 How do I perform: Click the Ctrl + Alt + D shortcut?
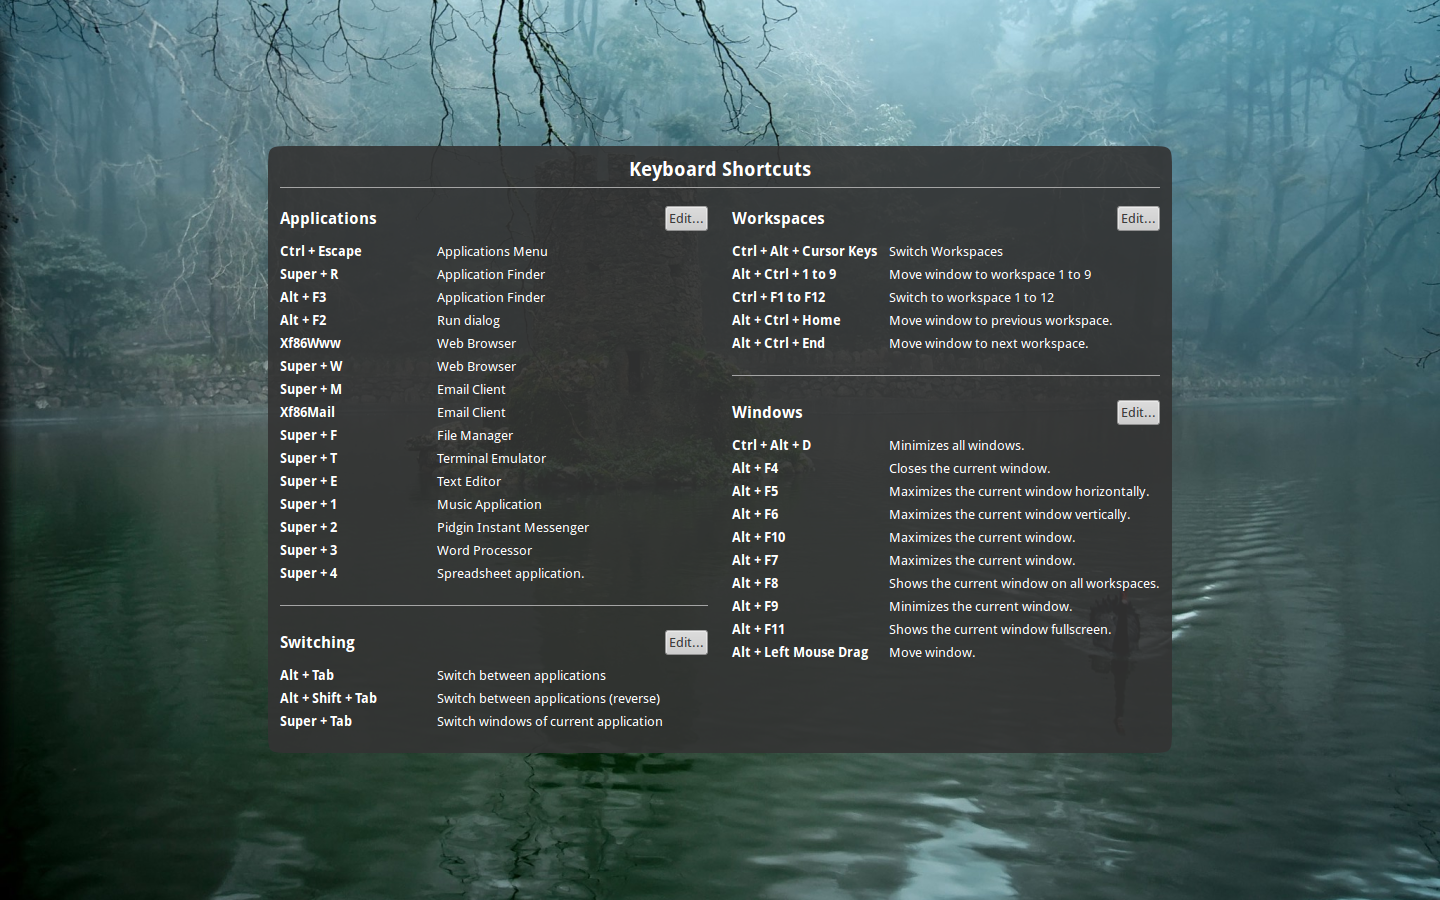pos(771,445)
